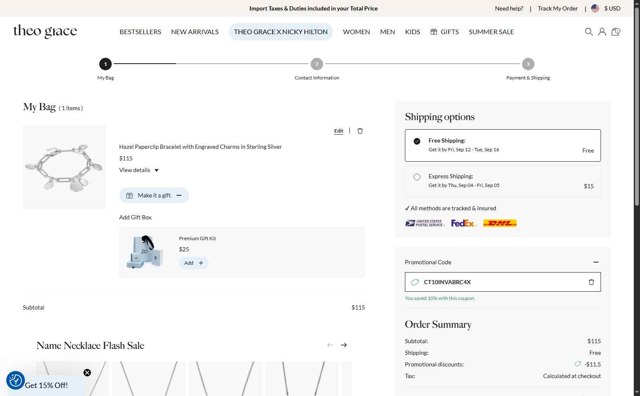
Task: Click the '-$11.5' promotional discount value
Action: point(592,364)
